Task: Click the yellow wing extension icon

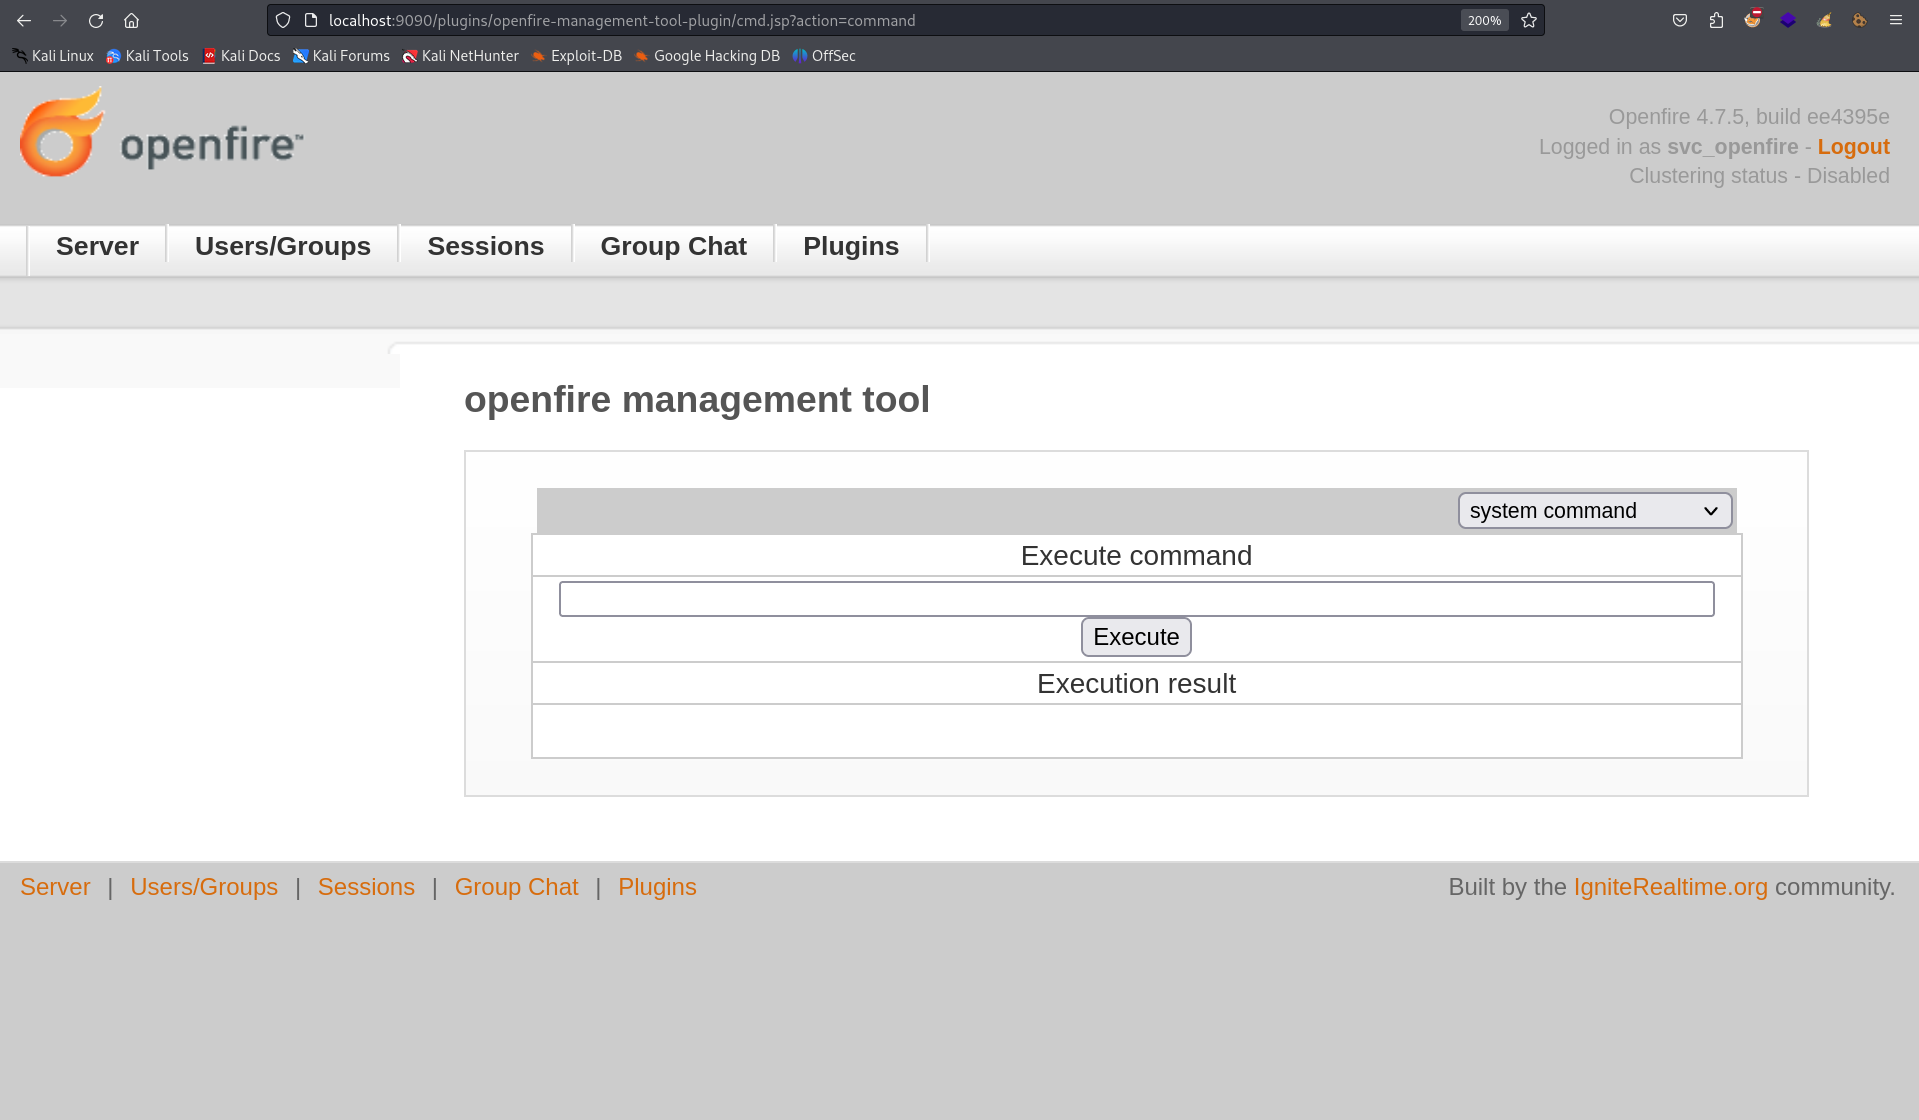Action: [x=1824, y=20]
